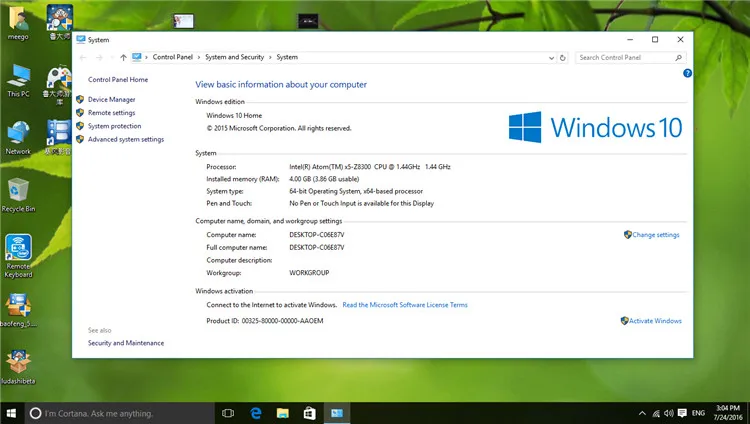
Task: Switch input language ENG indicator
Action: (698, 413)
